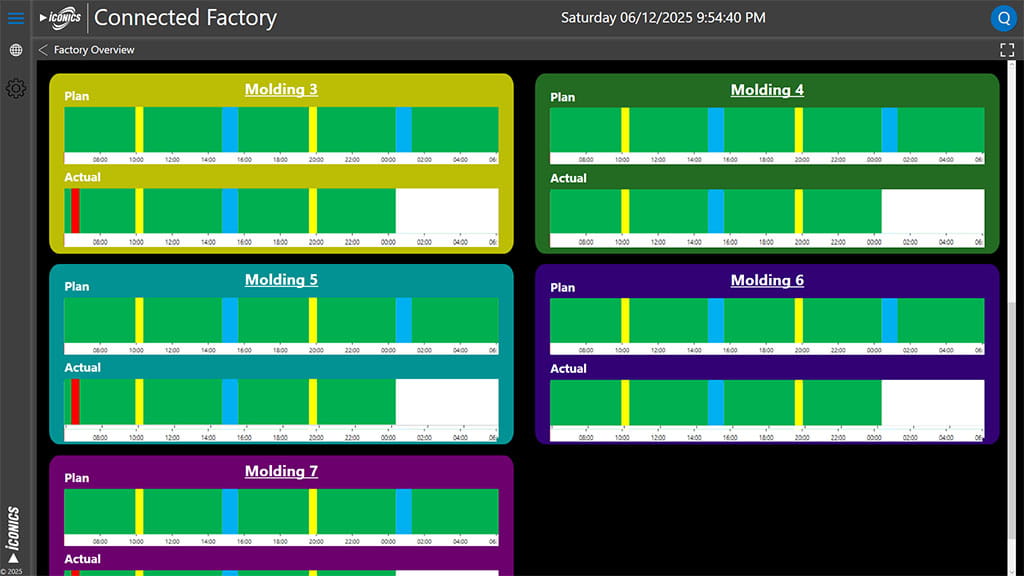Open the settings gear in sidebar
This screenshot has width=1024, height=576.
tap(16, 88)
